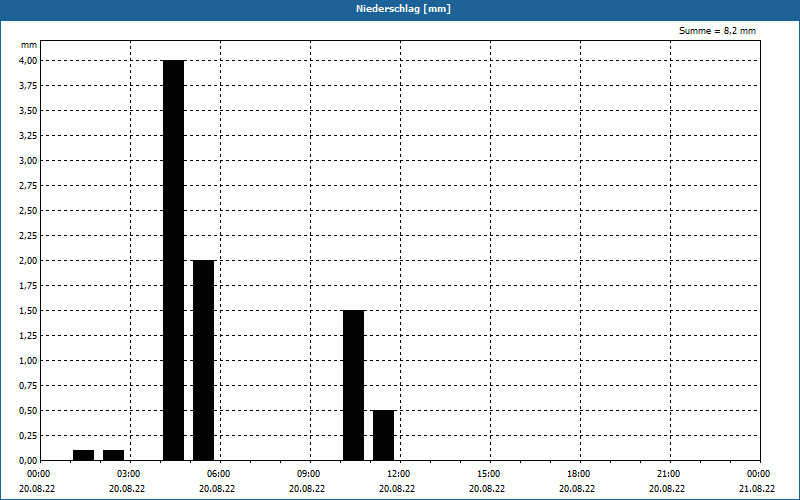Click the 21:00 time label
800x500 pixels.
668,474
